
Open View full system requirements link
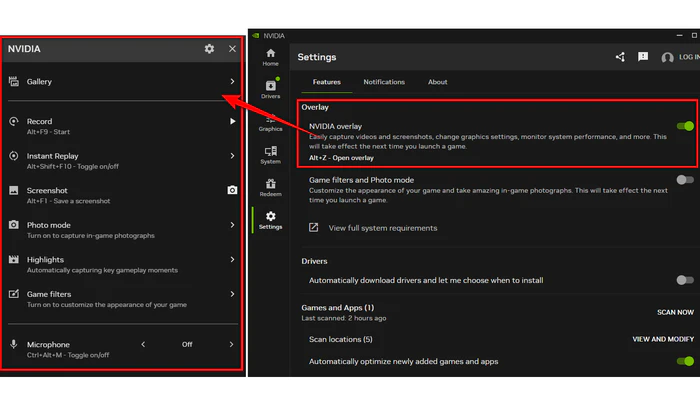[383, 228]
